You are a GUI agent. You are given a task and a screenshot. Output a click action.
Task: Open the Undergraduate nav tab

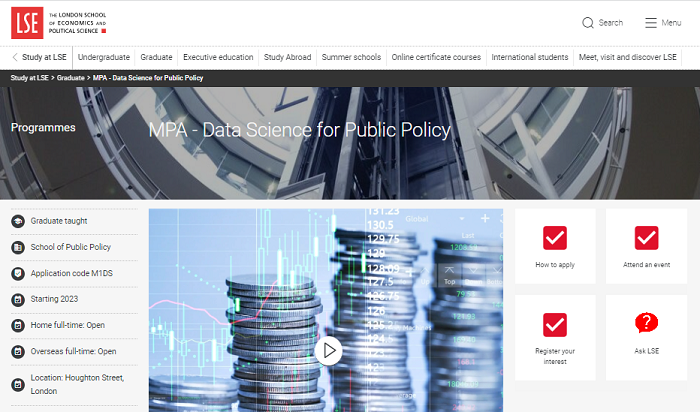(103, 57)
